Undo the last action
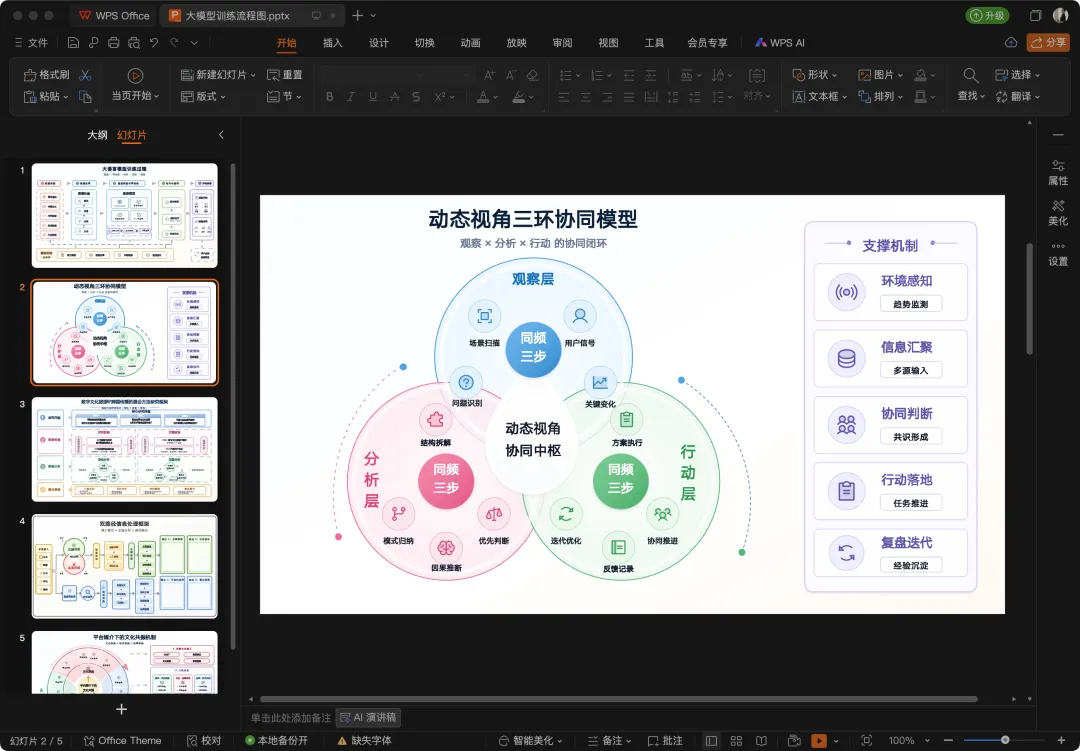 (154, 43)
